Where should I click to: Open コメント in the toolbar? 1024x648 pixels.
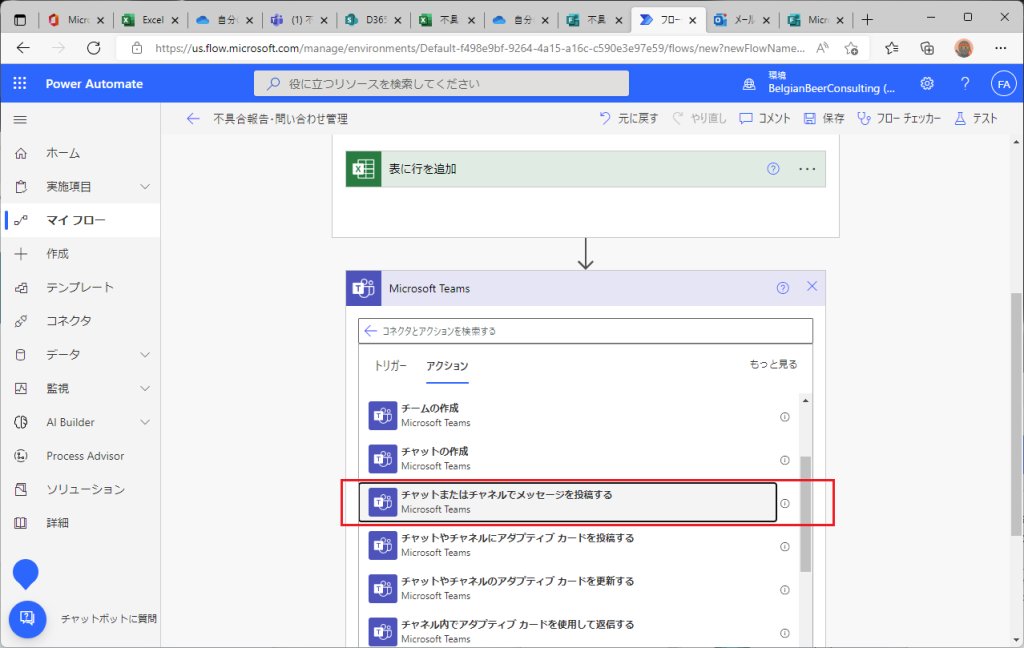(x=765, y=118)
